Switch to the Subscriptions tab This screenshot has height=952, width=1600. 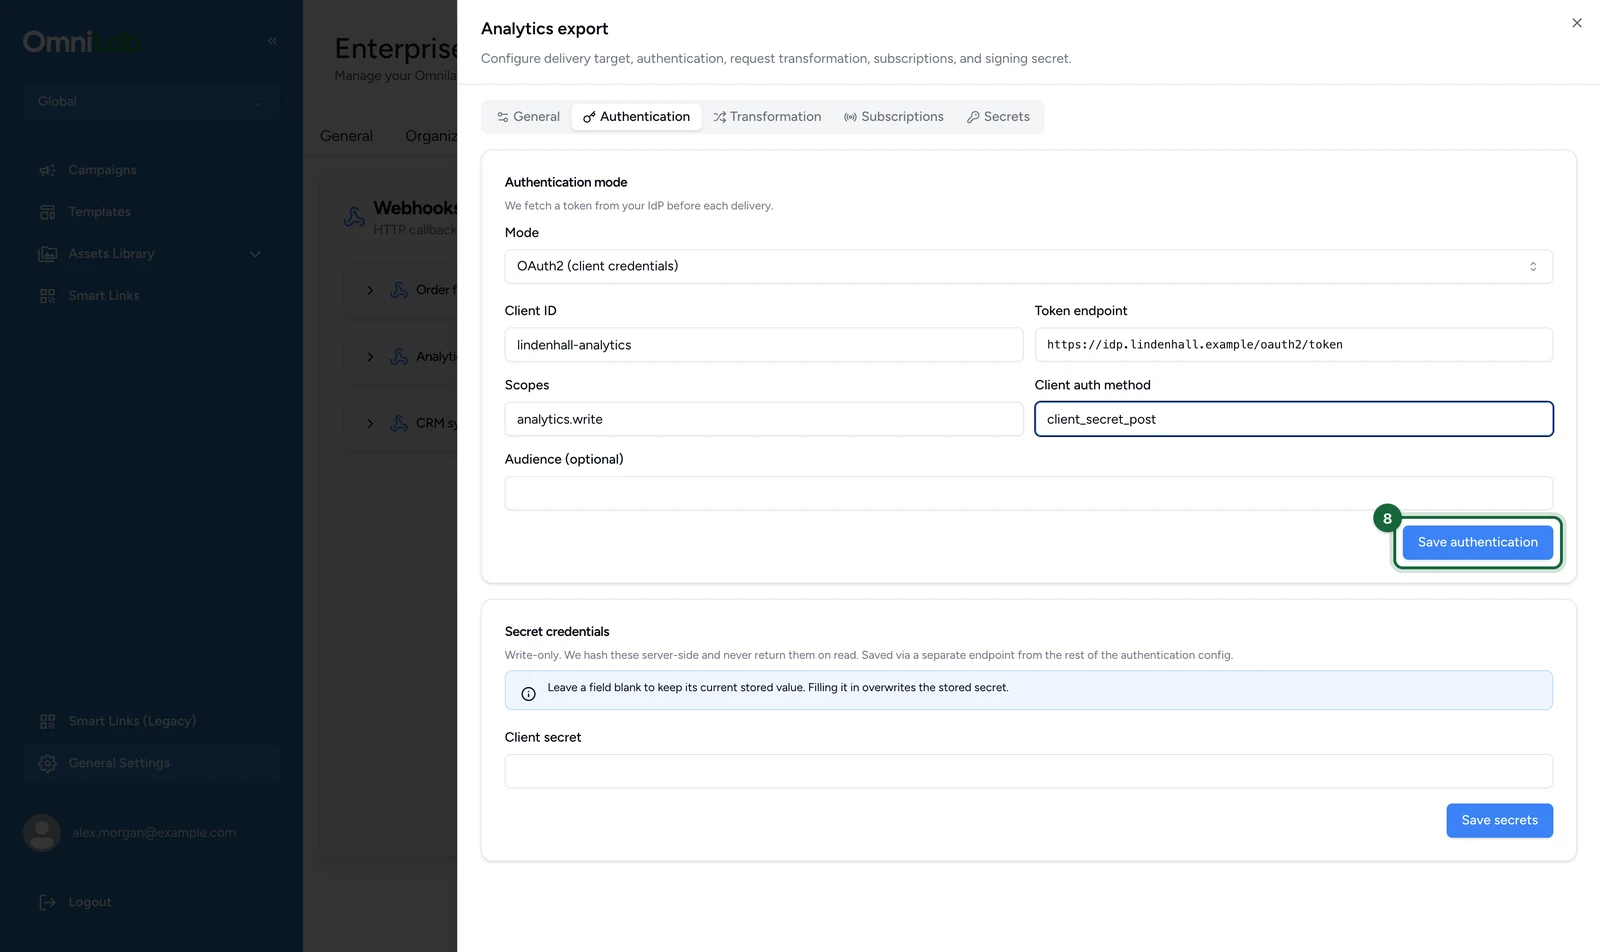(x=894, y=117)
